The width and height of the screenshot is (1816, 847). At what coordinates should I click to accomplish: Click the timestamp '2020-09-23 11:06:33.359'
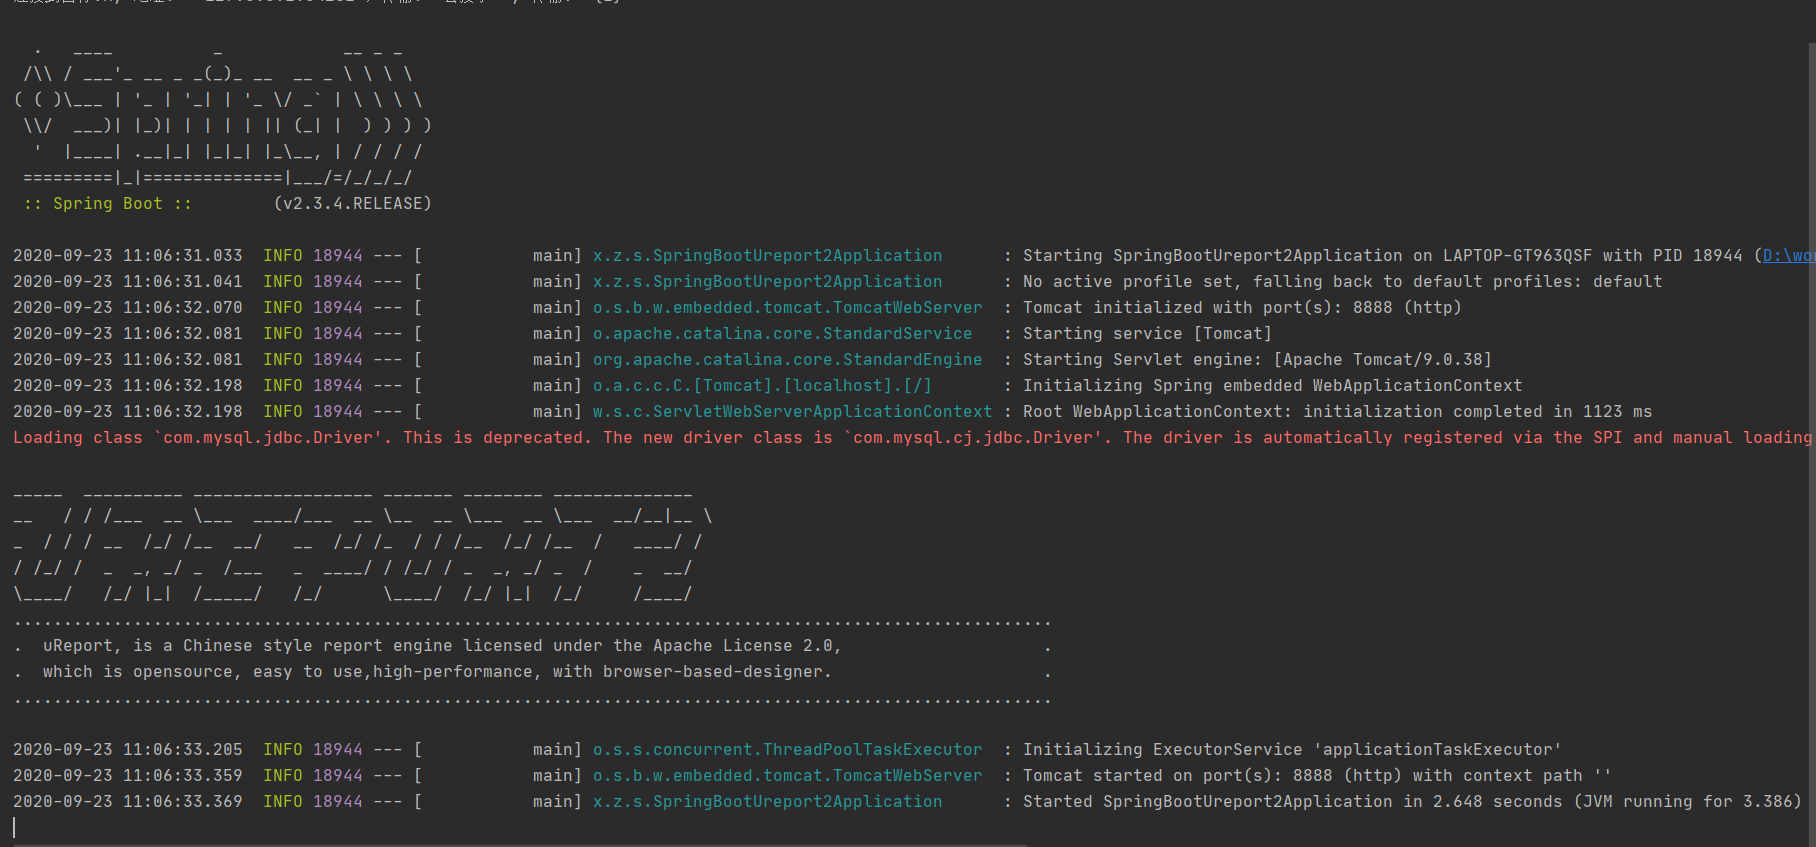[128, 776]
